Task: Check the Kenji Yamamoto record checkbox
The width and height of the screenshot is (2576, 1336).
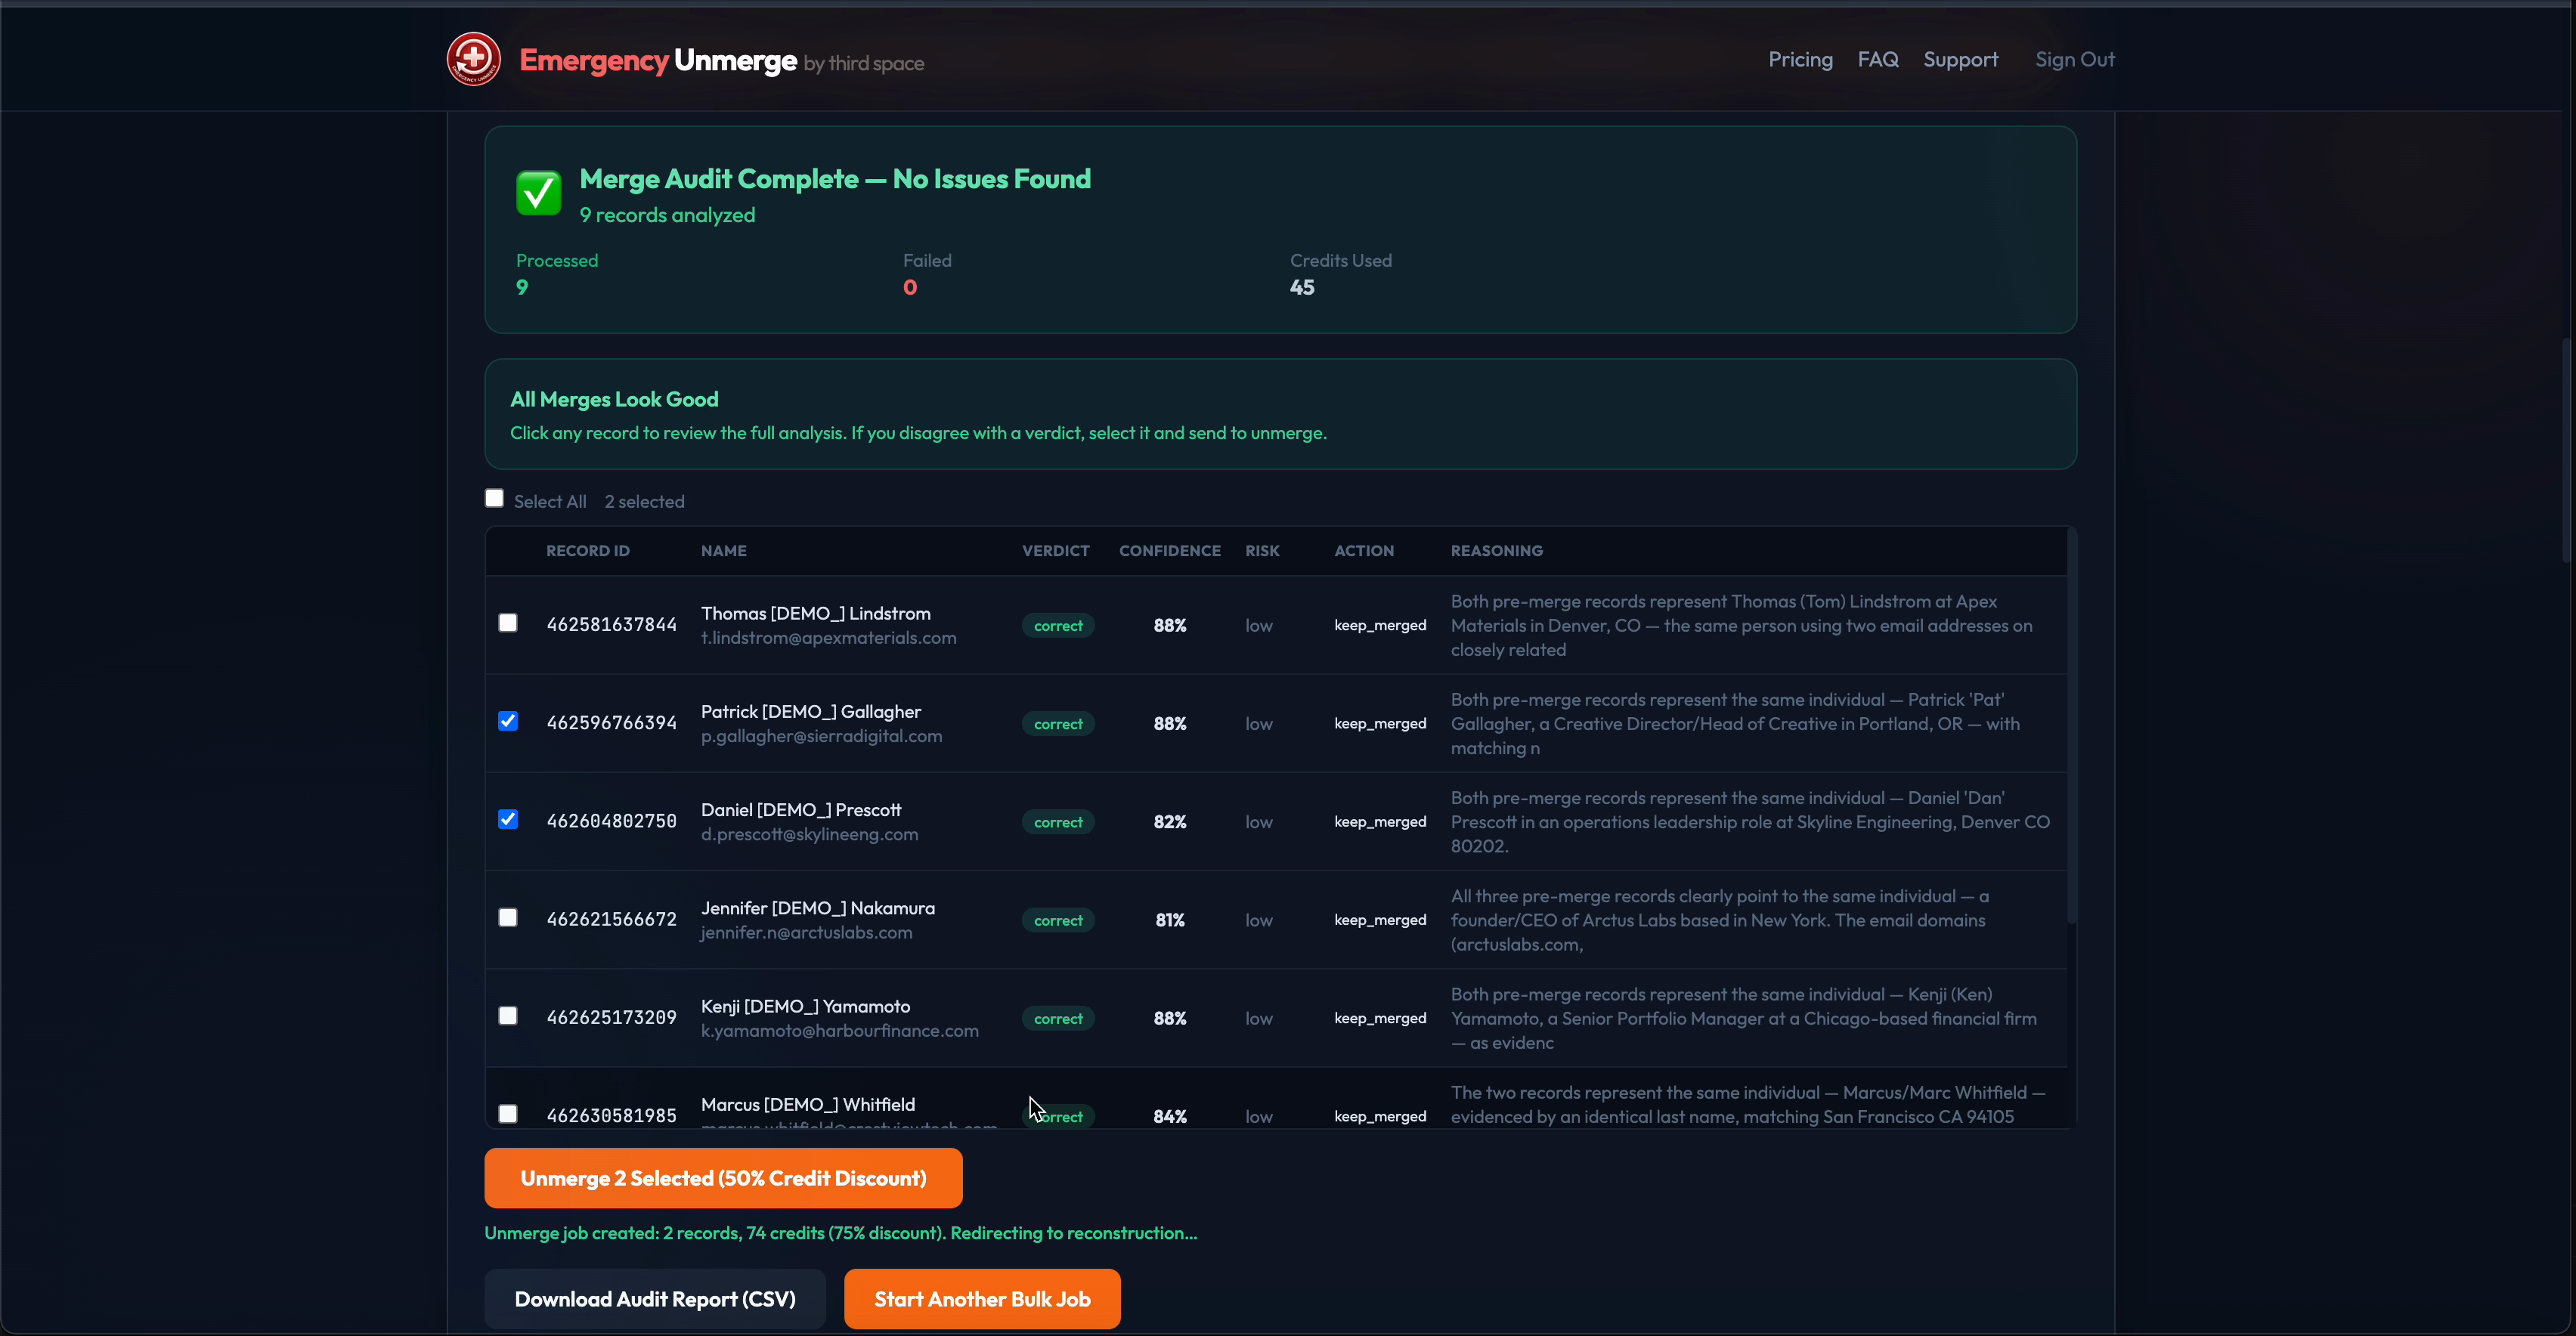Action: pyautogui.click(x=508, y=1015)
